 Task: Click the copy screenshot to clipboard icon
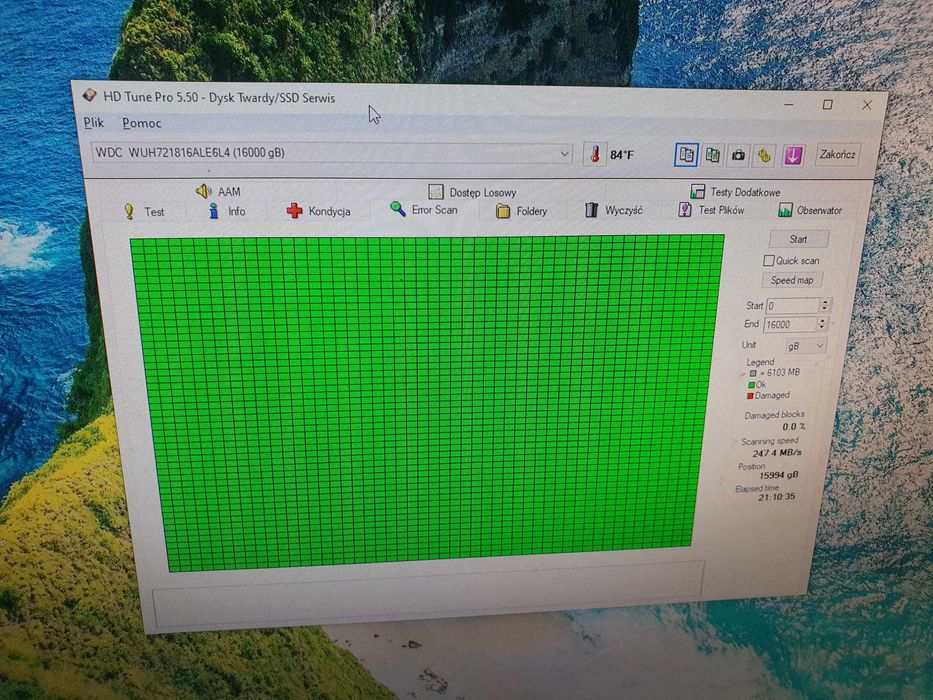click(712, 155)
